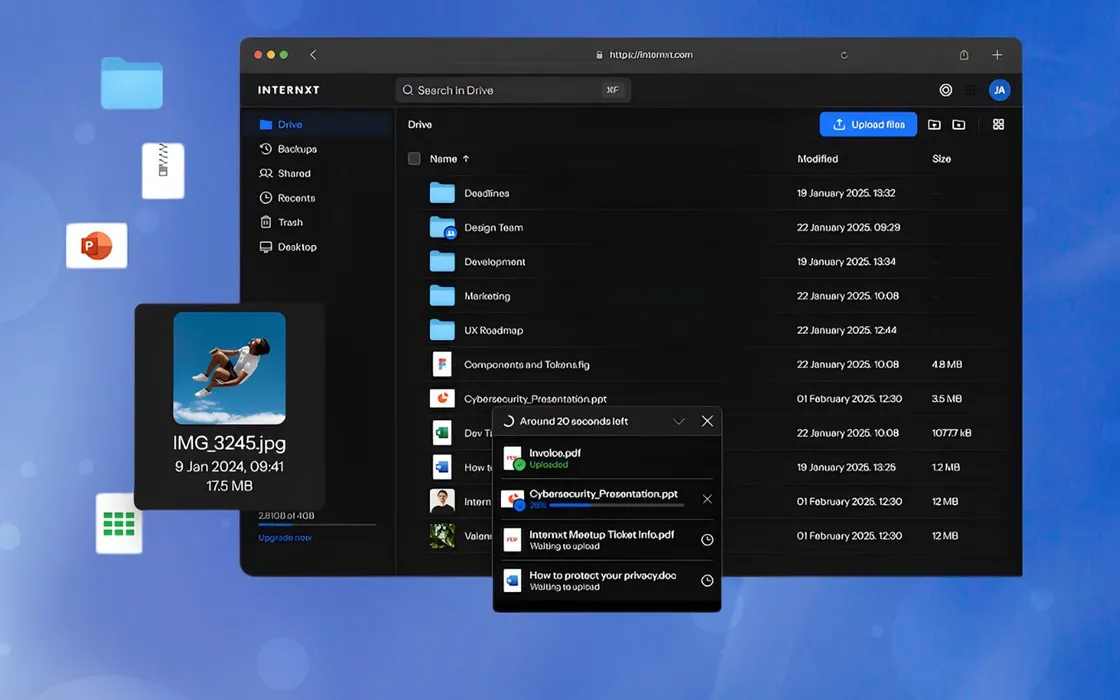Toggle the select-all checkbox above the file list
1120x700 pixels.
(x=413, y=158)
